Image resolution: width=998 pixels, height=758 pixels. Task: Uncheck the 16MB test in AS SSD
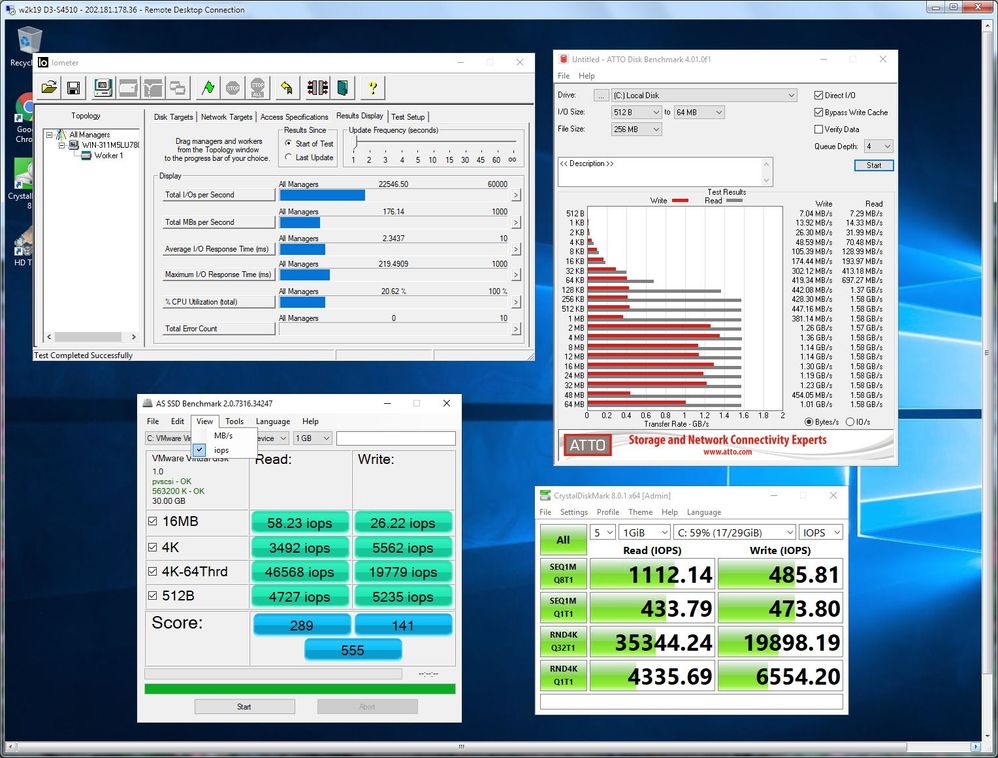152,521
